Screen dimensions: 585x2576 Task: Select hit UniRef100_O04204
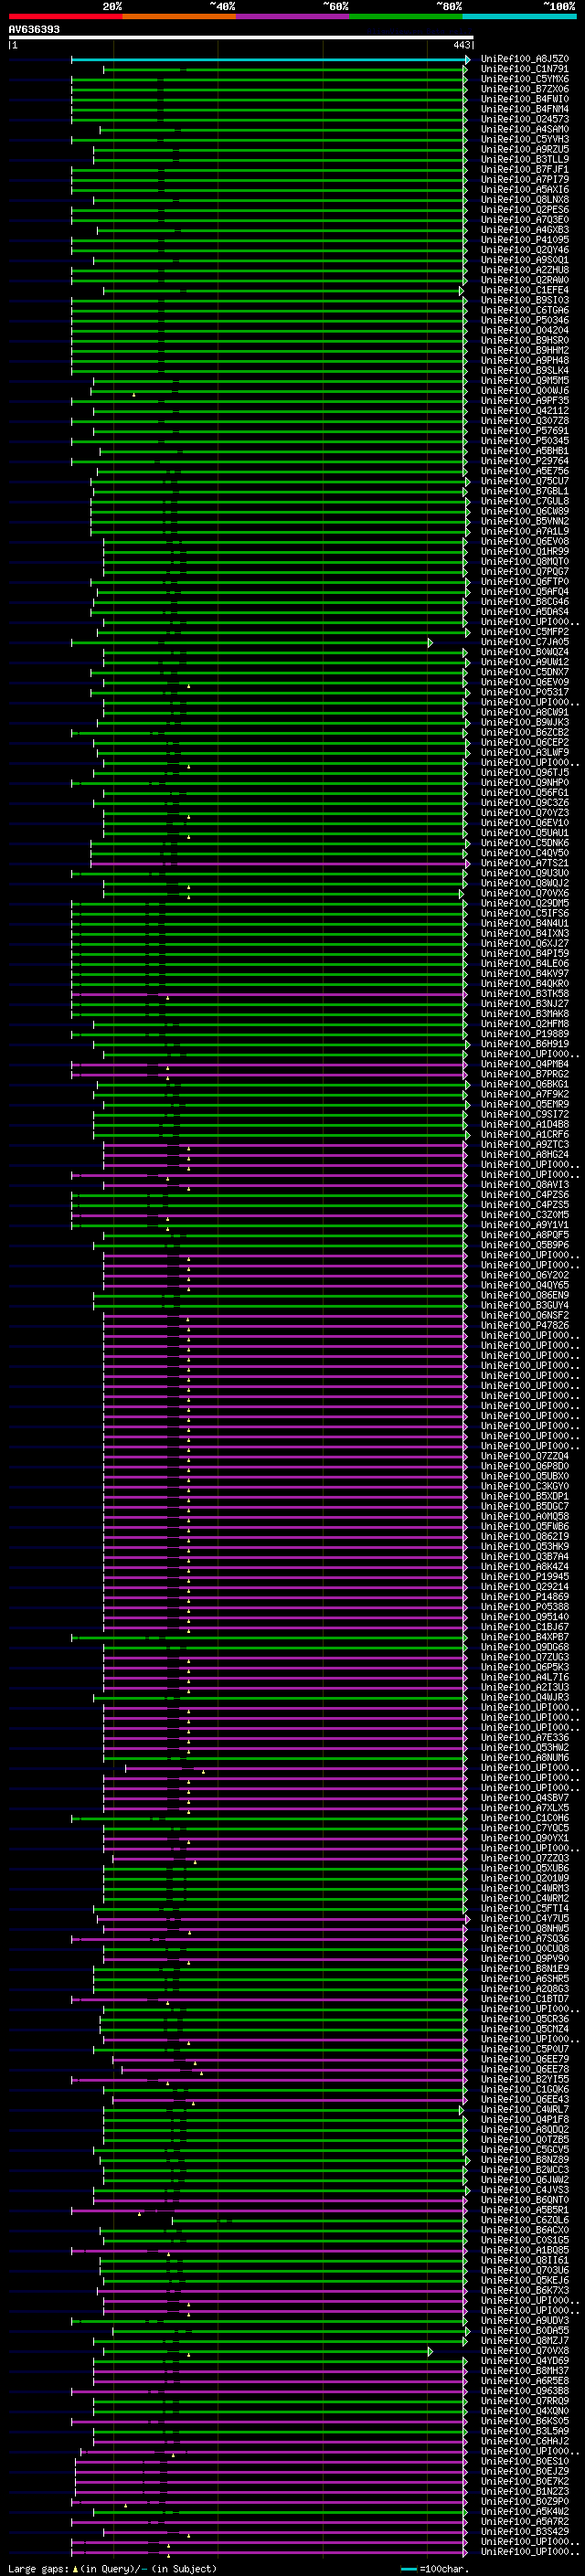pyautogui.click(x=524, y=330)
